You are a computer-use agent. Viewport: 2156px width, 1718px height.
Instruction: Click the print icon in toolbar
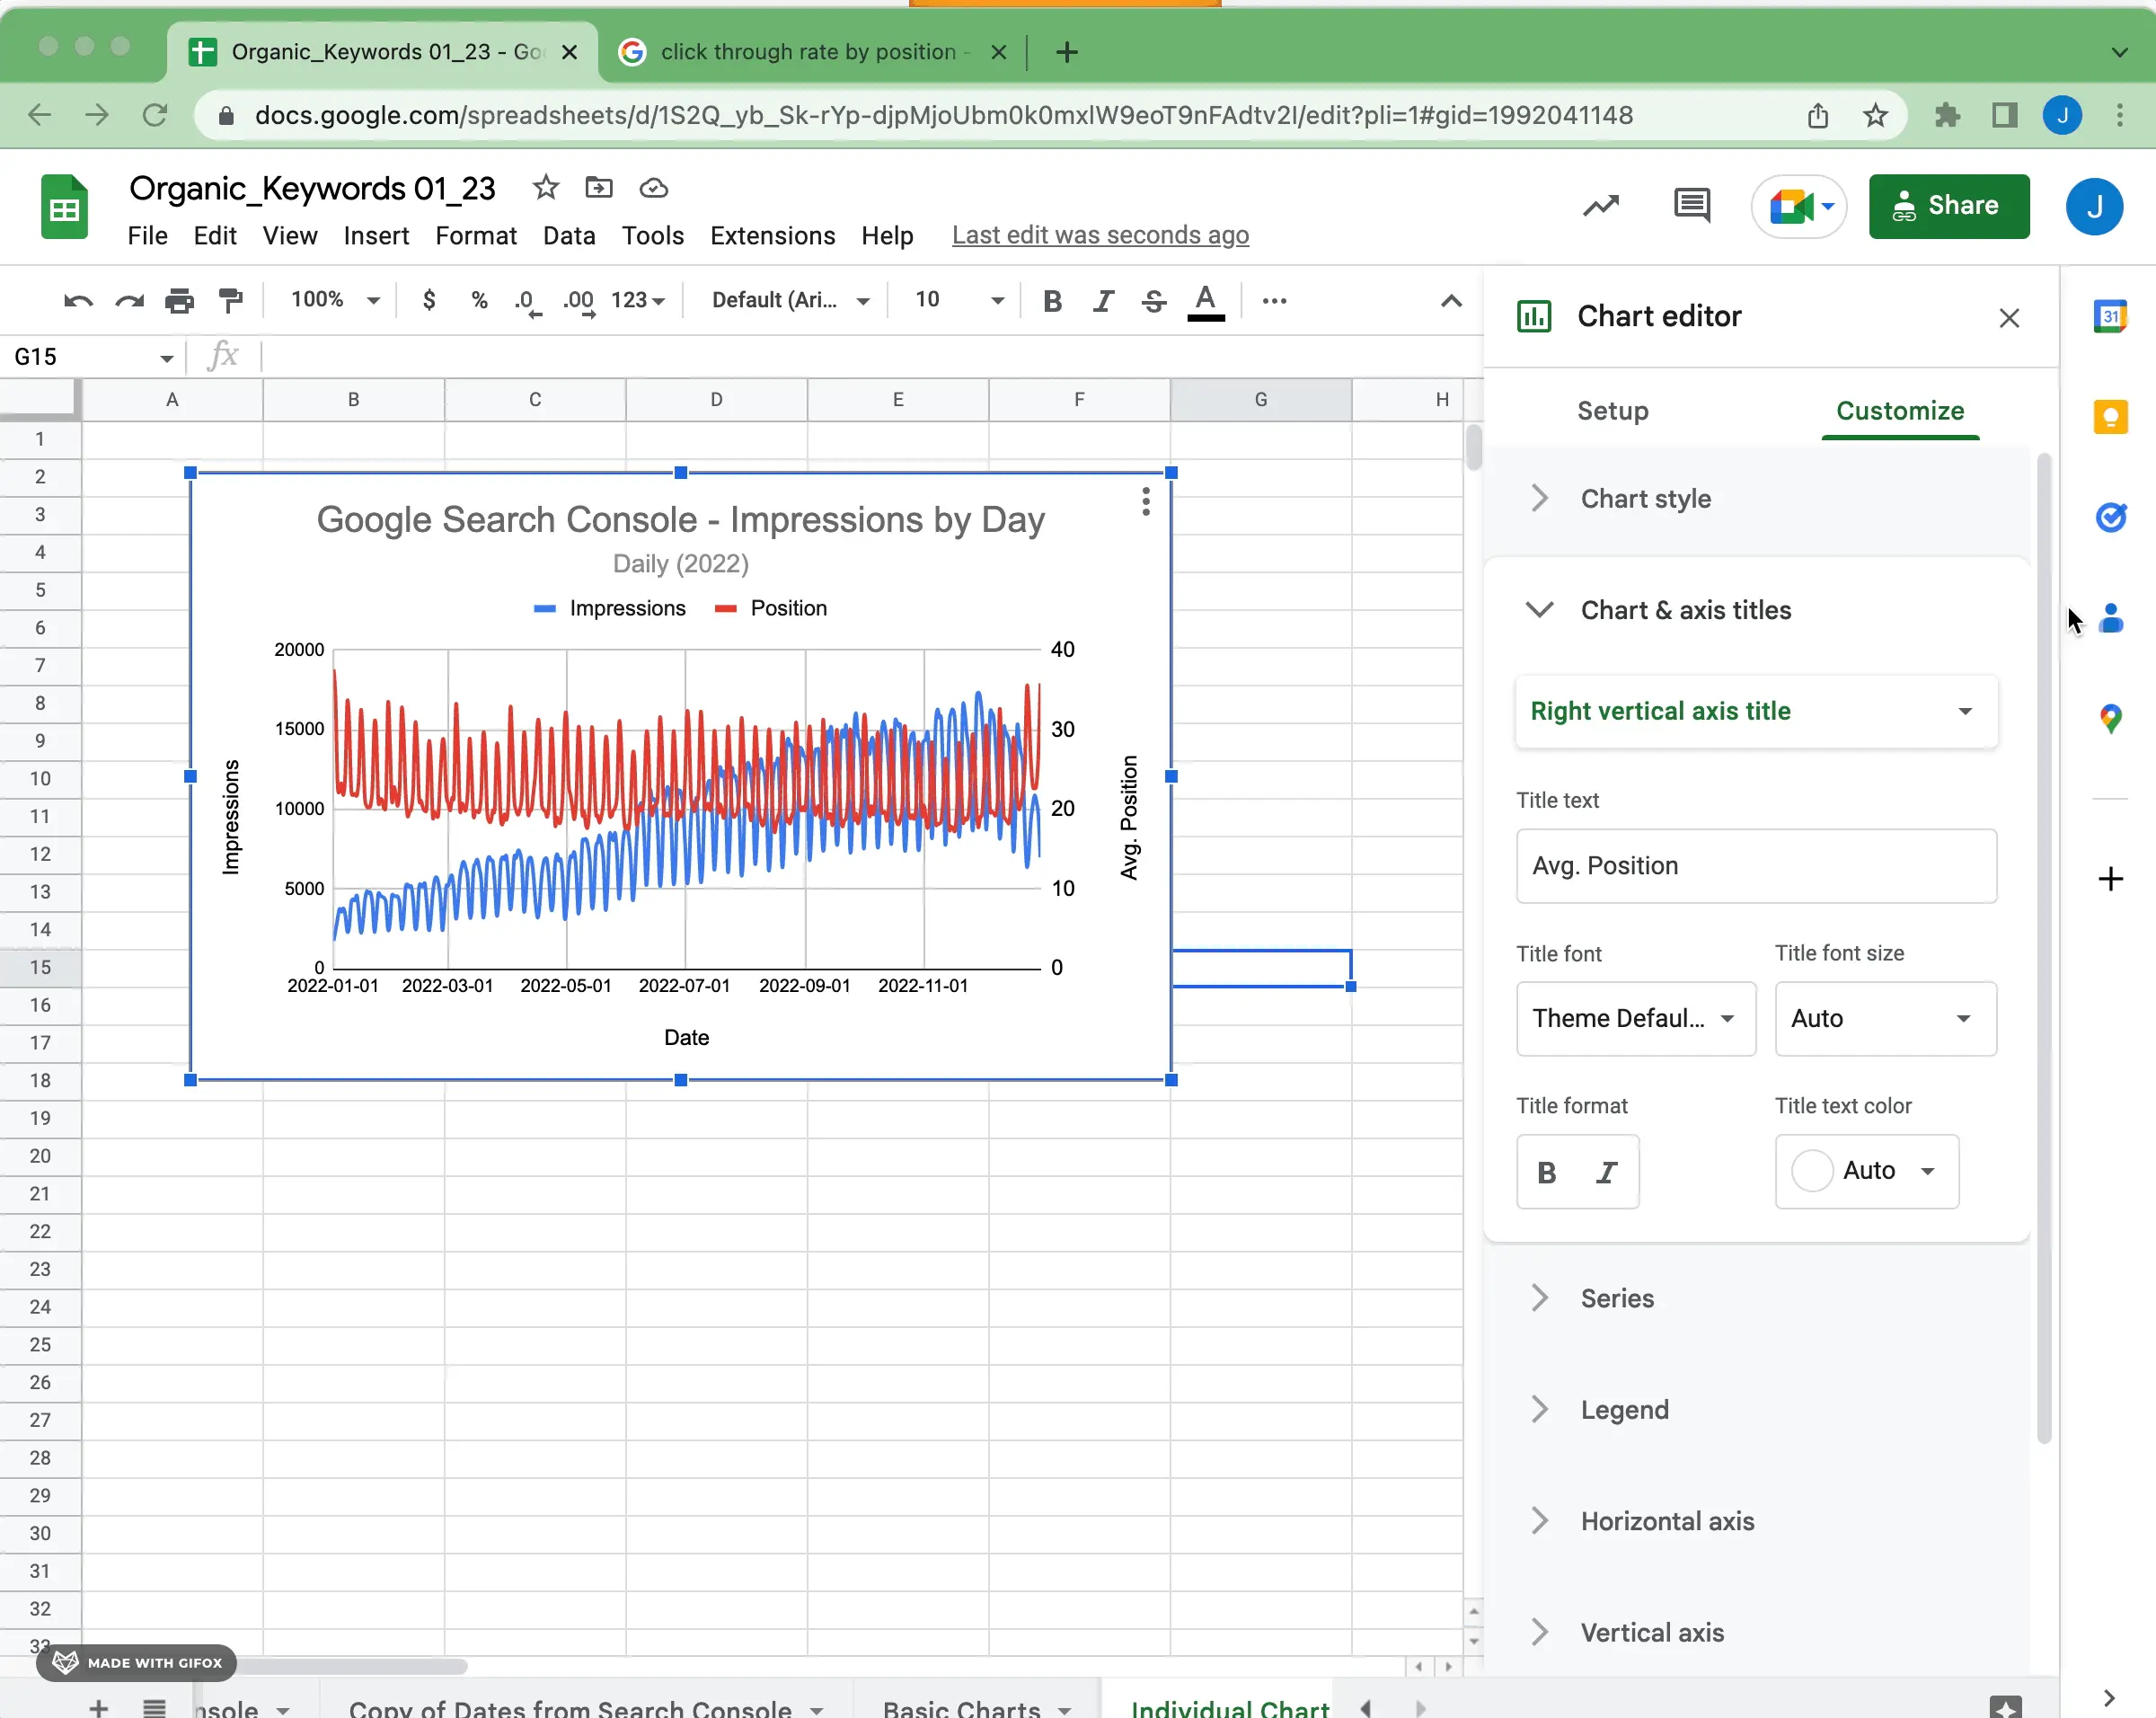click(x=179, y=302)
